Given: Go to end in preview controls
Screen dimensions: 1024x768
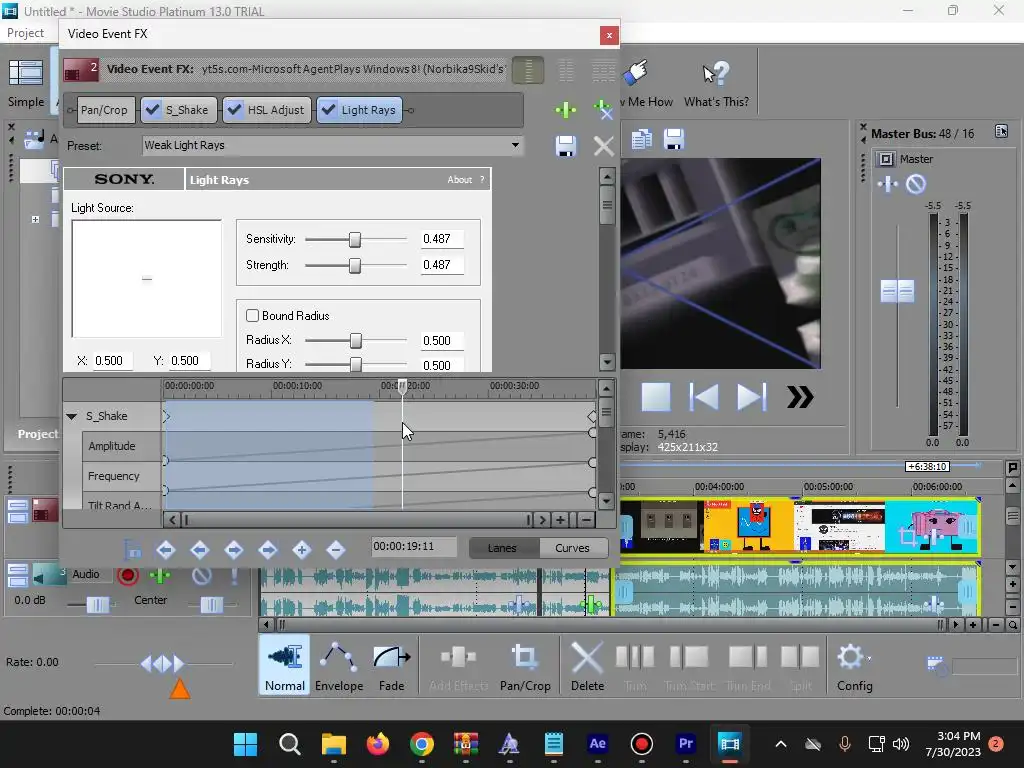Looking at the screenshot, I should click(752, 397).
